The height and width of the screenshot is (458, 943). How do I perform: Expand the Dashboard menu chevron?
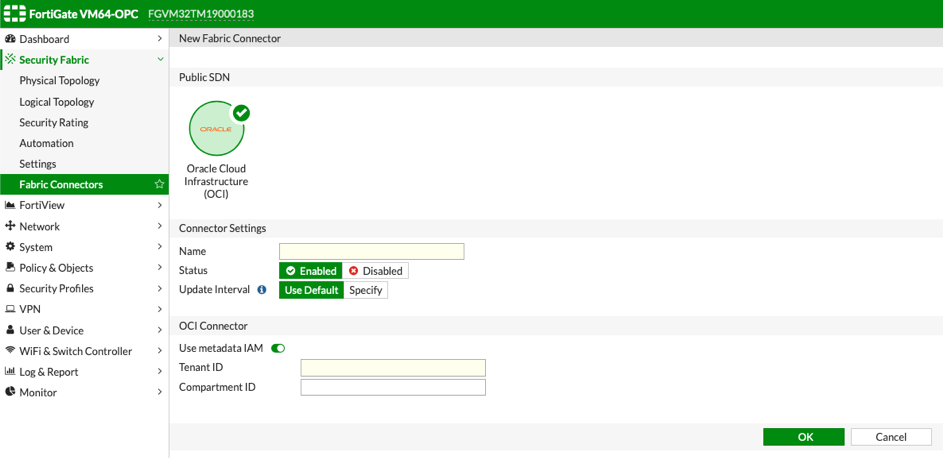pos(159,39)
